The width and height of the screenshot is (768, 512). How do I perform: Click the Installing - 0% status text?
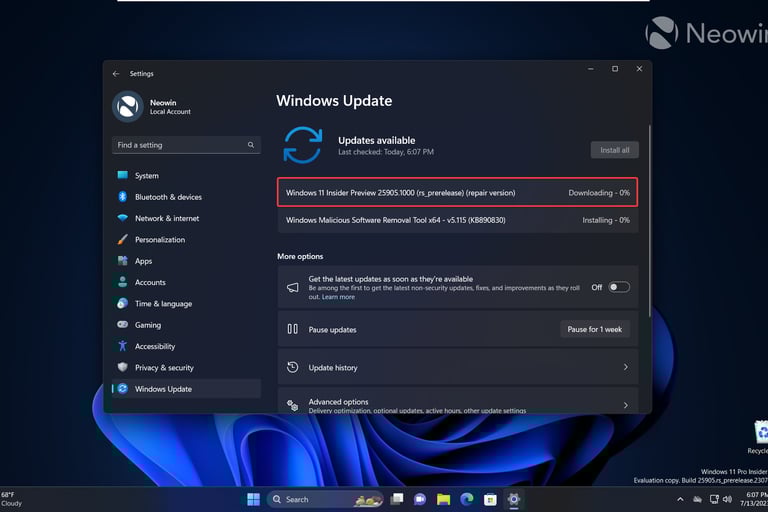click(606, 220)
